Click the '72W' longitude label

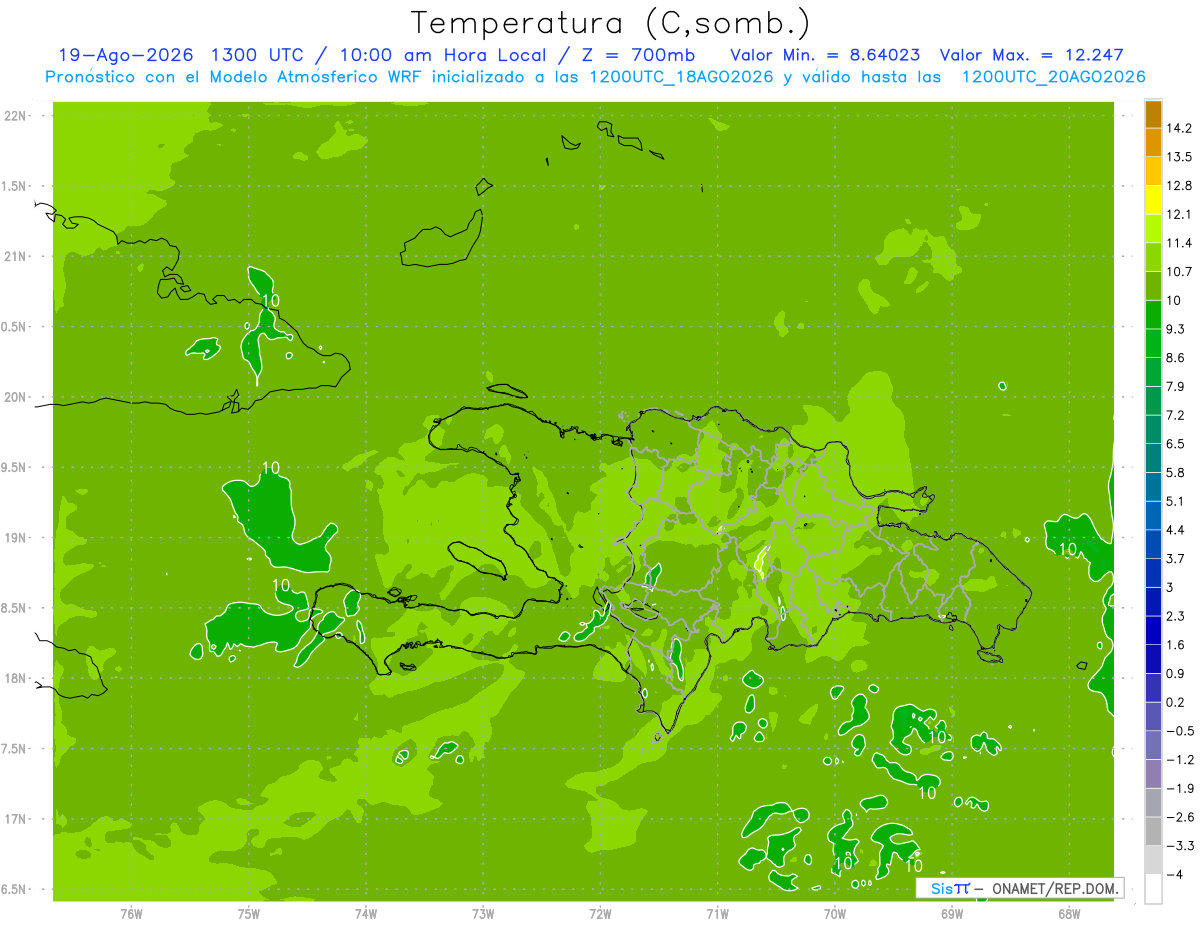click(600, 914)
